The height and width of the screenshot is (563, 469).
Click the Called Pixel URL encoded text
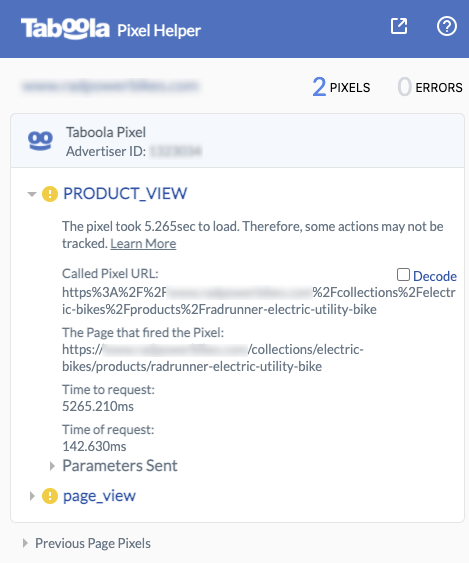(259, 301)
